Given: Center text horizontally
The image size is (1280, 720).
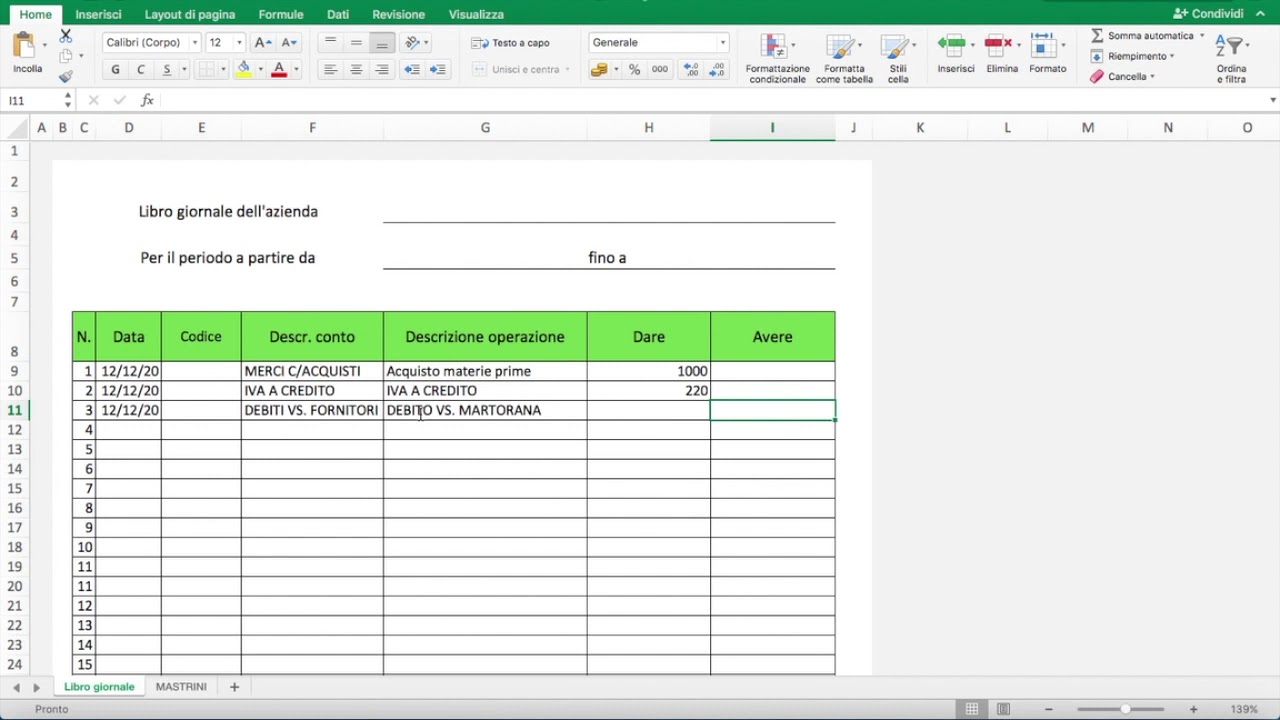Looking at the screenshot, I should [356, 70].
